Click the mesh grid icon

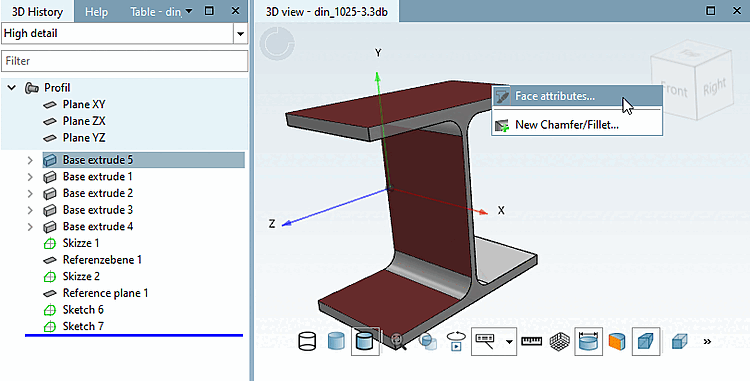coord(559,341)
